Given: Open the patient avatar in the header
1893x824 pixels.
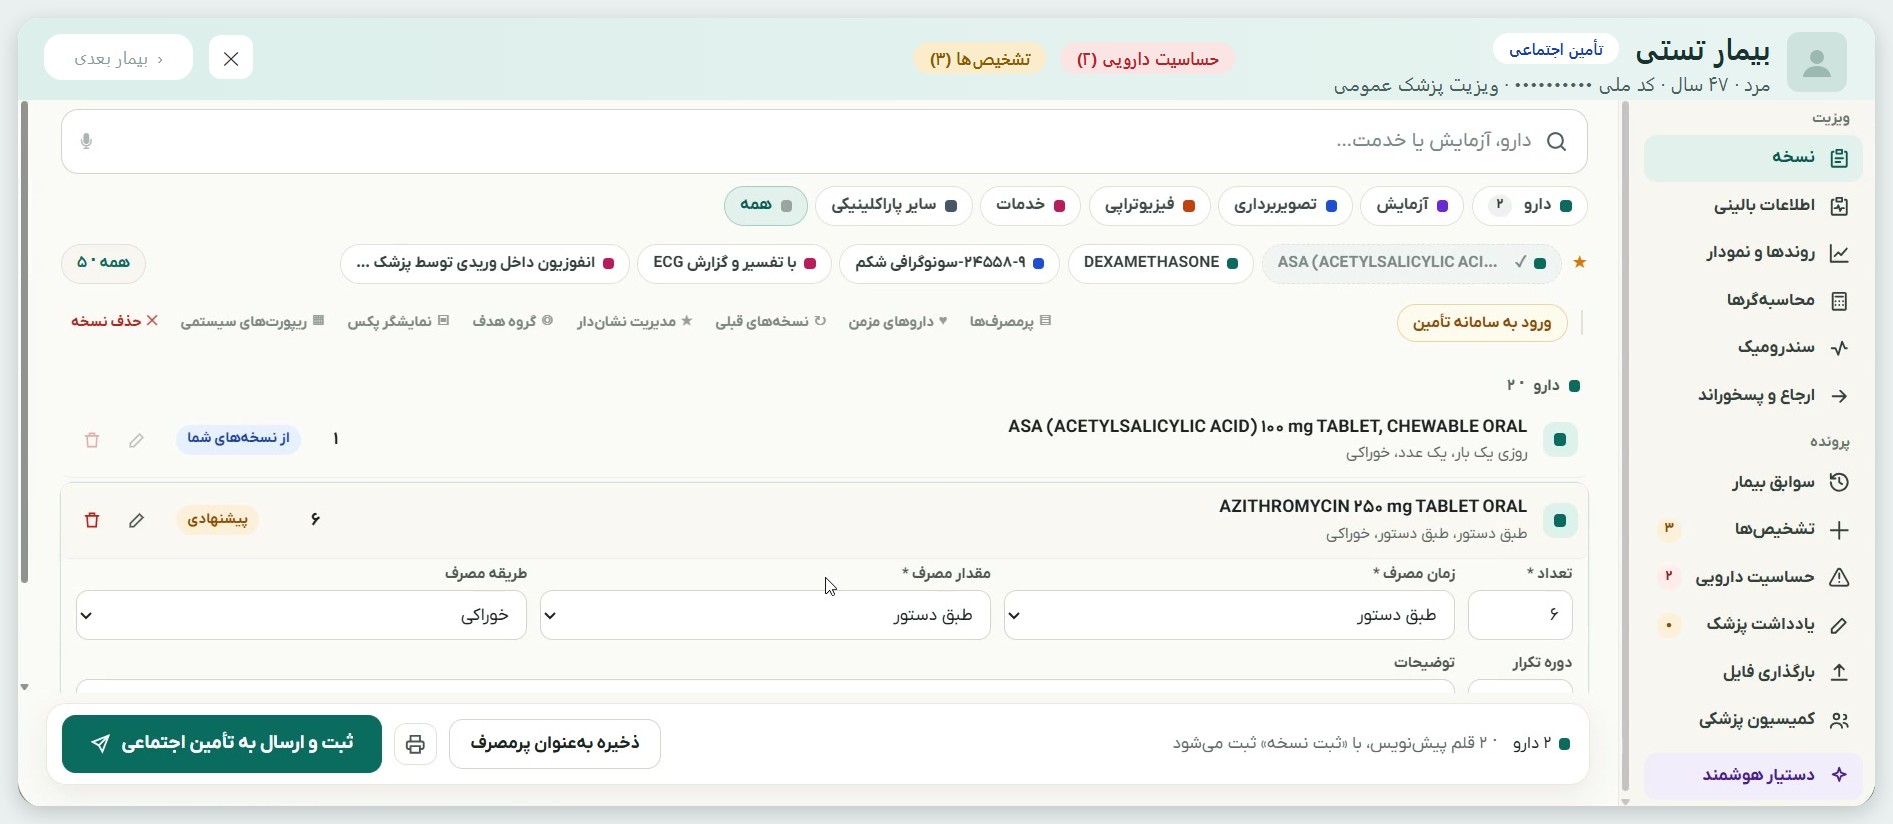Looking at the screenshot, I should click(1816, 62).
